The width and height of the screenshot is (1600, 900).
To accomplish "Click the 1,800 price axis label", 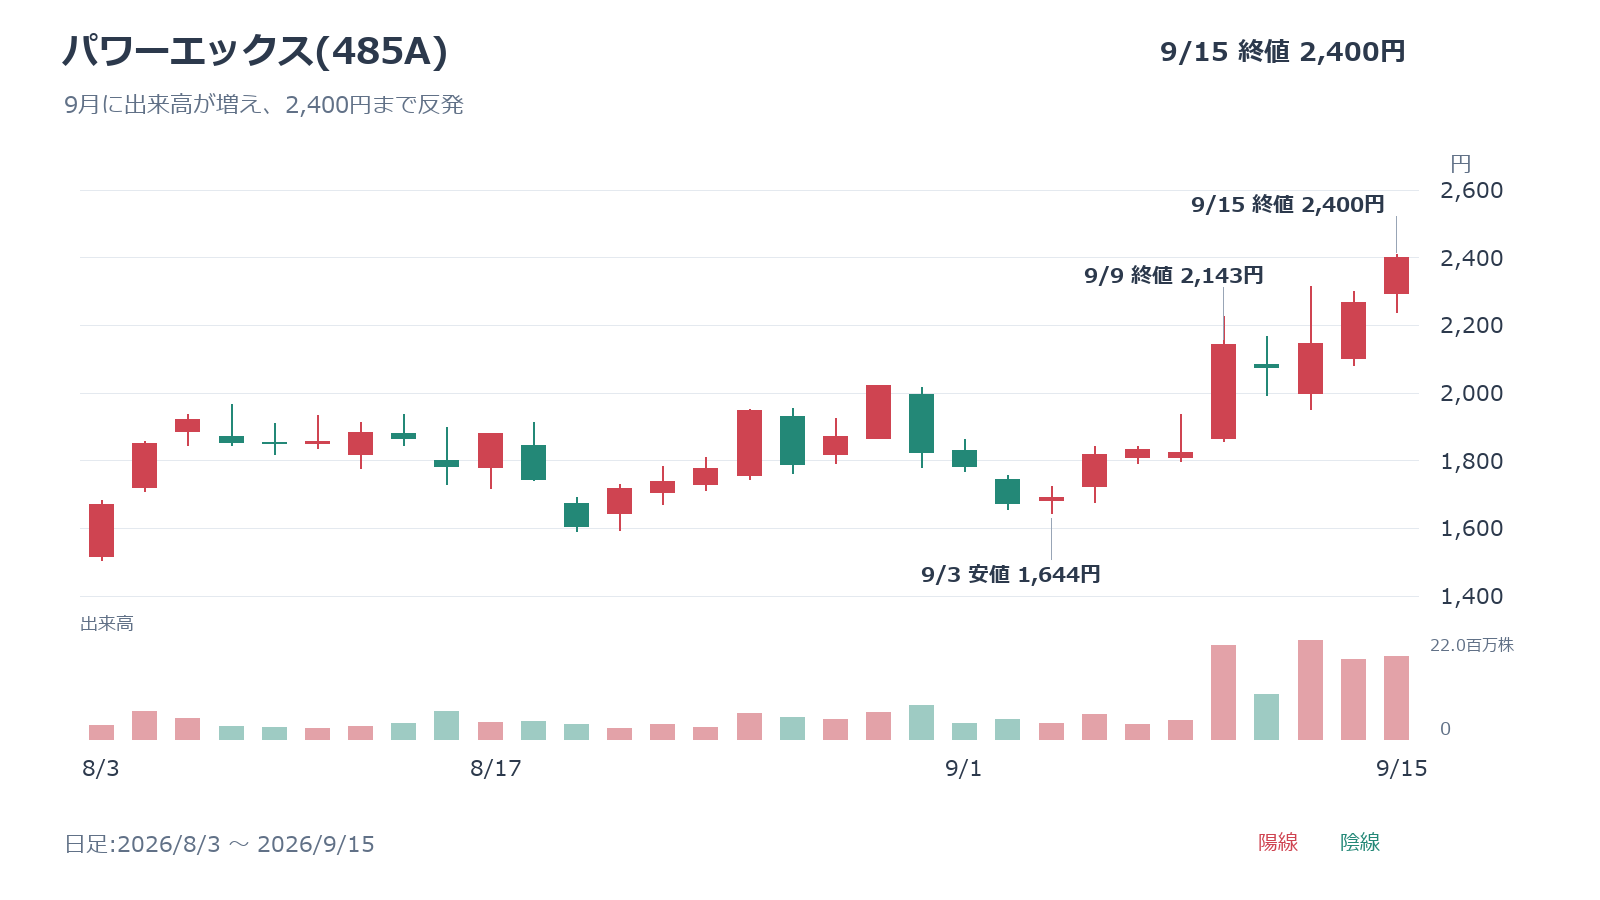I will click(x=1471, y=461).
